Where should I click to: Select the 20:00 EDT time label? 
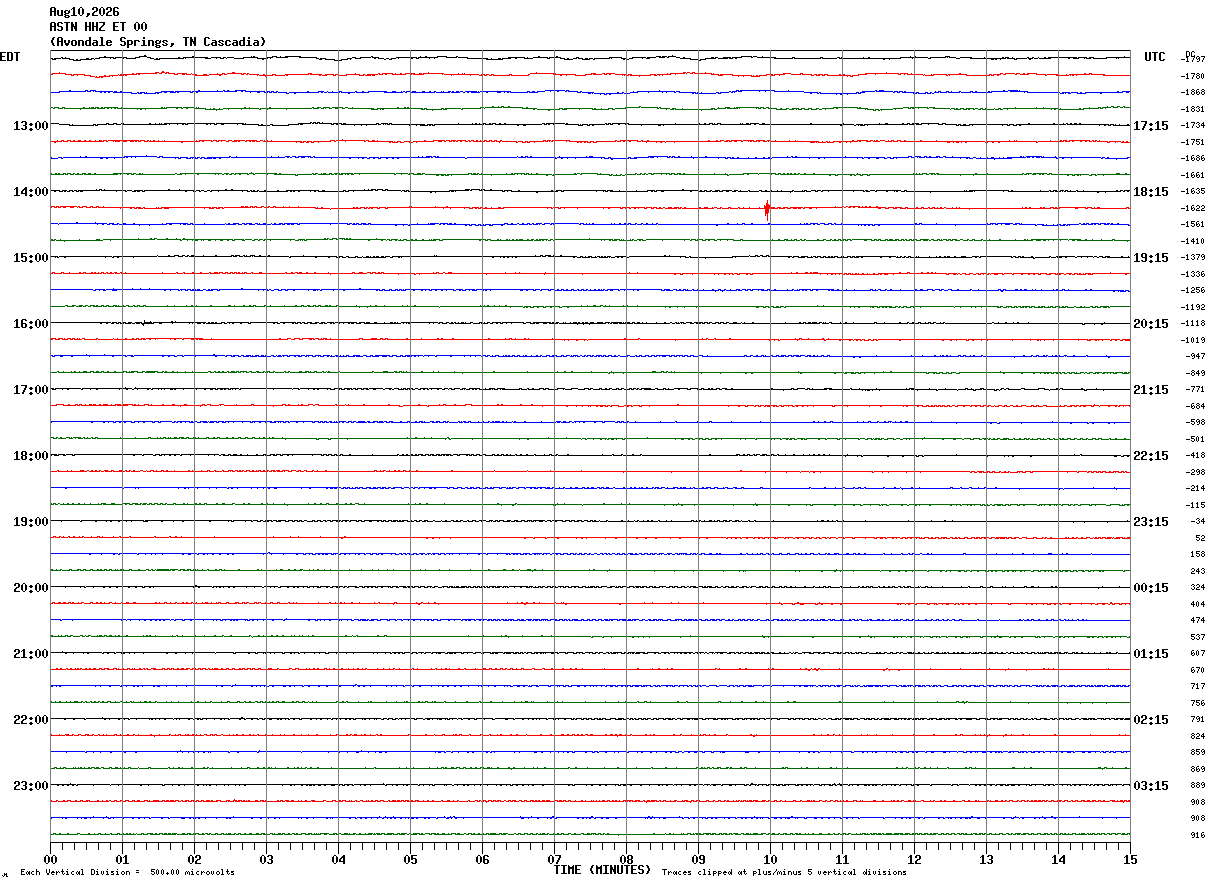pyautogui.click(x=31, y=587)
